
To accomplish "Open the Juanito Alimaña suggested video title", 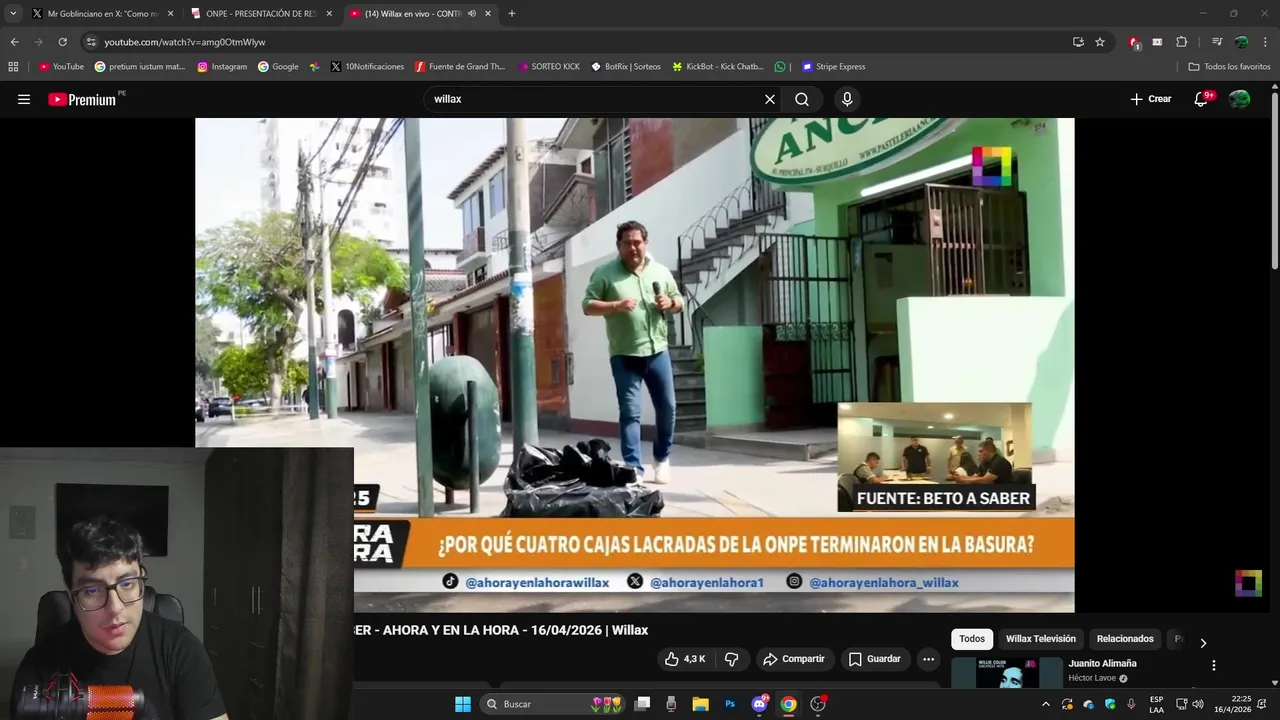I will [x=1102, y=664].
